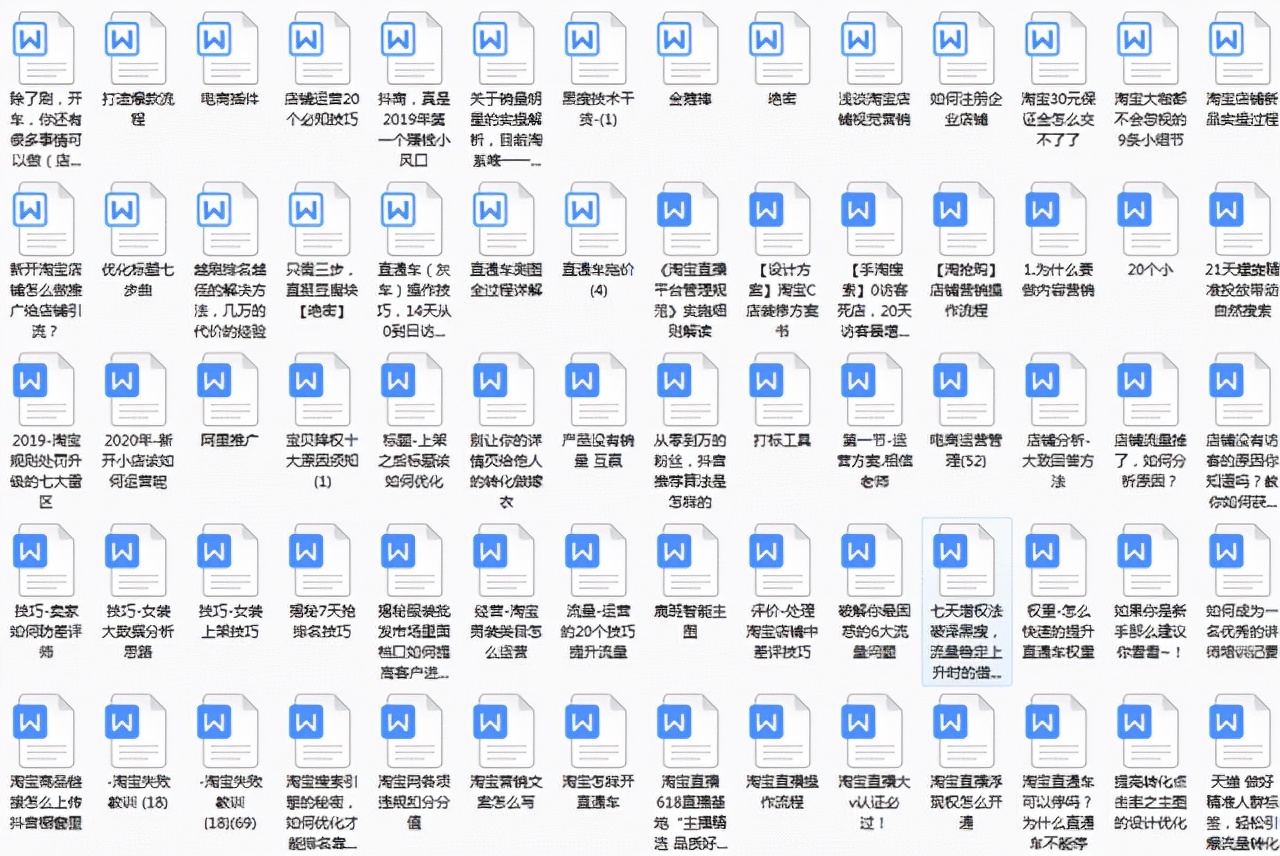Image resolution: width=1280 pixels, height=856 pixels.
Task: Open the 优化标题七步曲 document
Action: 136,217
